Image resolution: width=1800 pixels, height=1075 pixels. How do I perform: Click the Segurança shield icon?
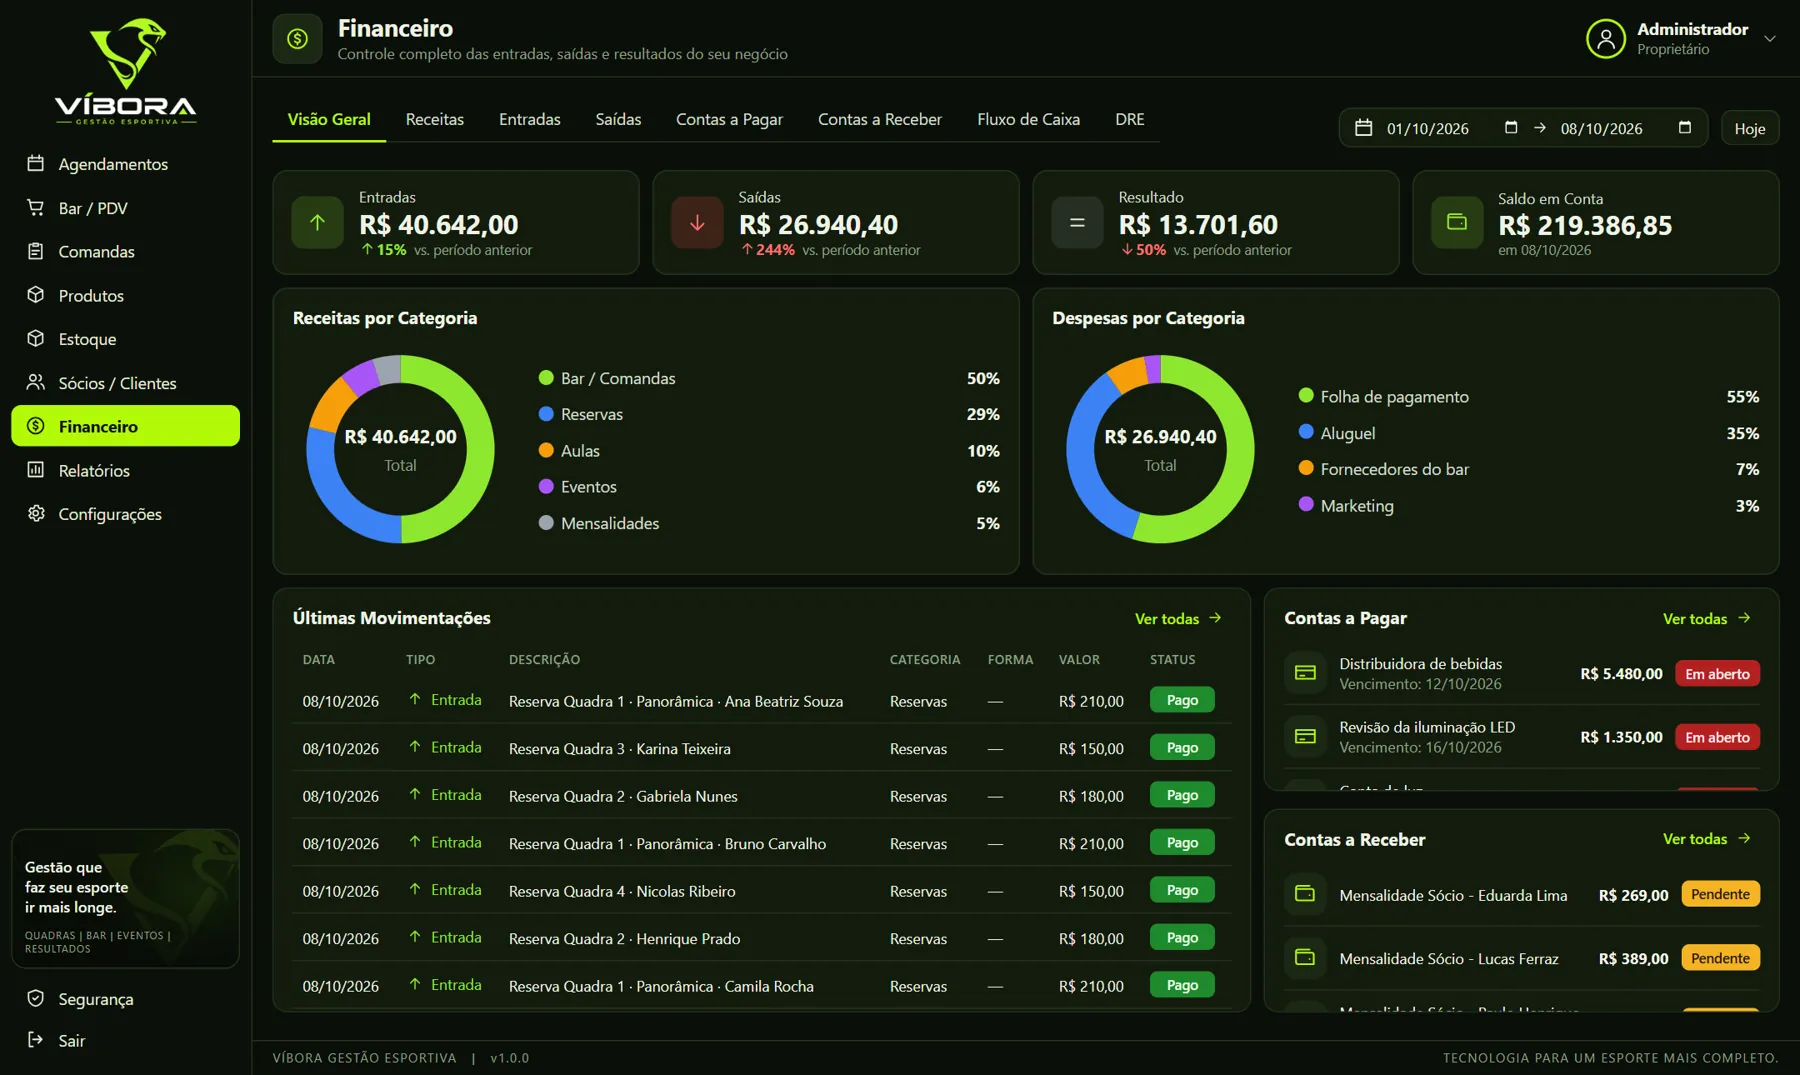coord(36,998)
